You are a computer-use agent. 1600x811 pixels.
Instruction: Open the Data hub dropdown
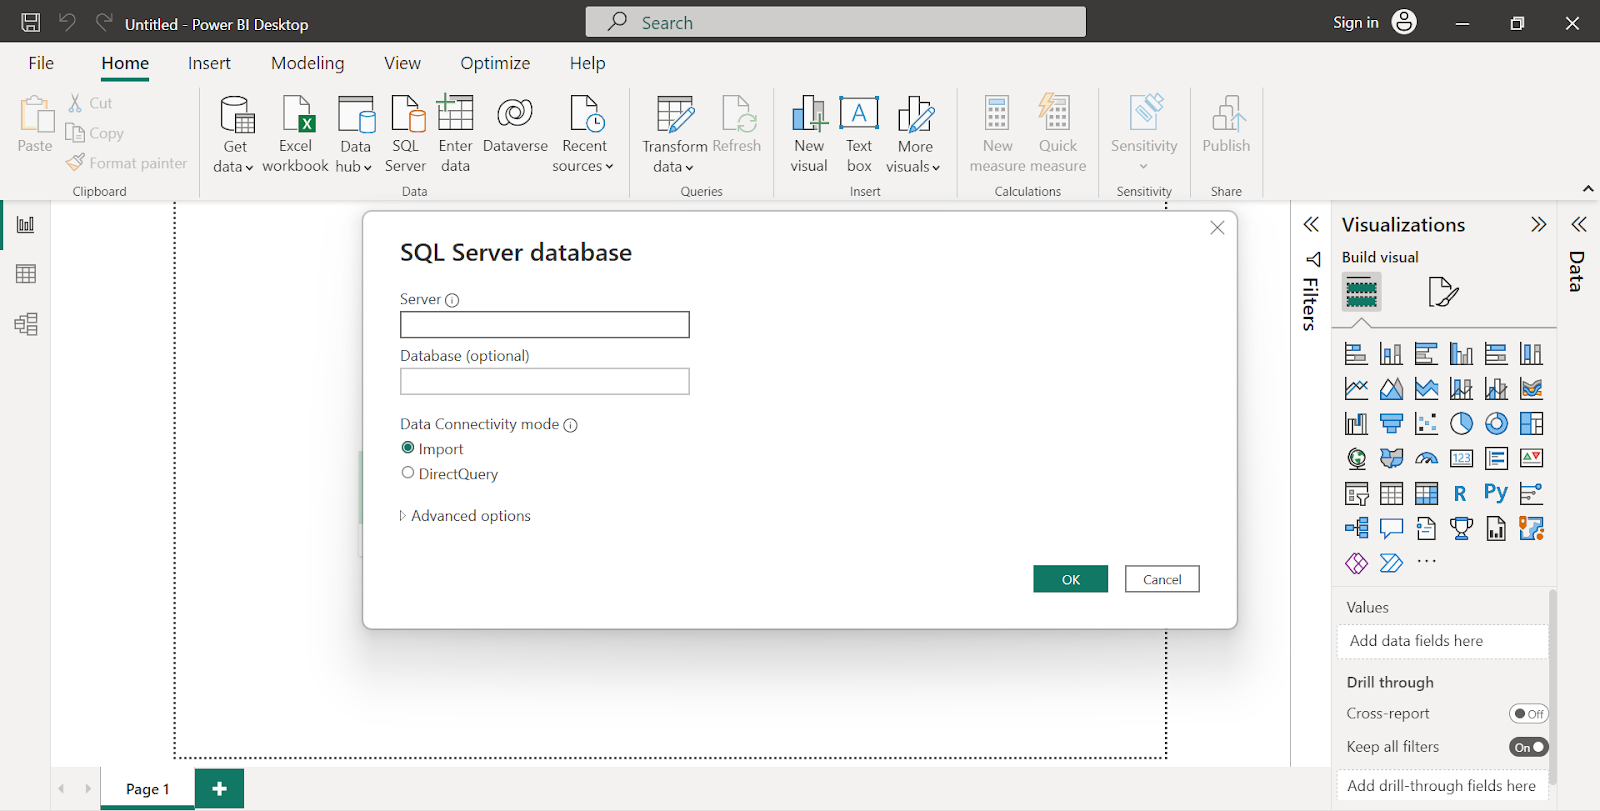(355, 134)
